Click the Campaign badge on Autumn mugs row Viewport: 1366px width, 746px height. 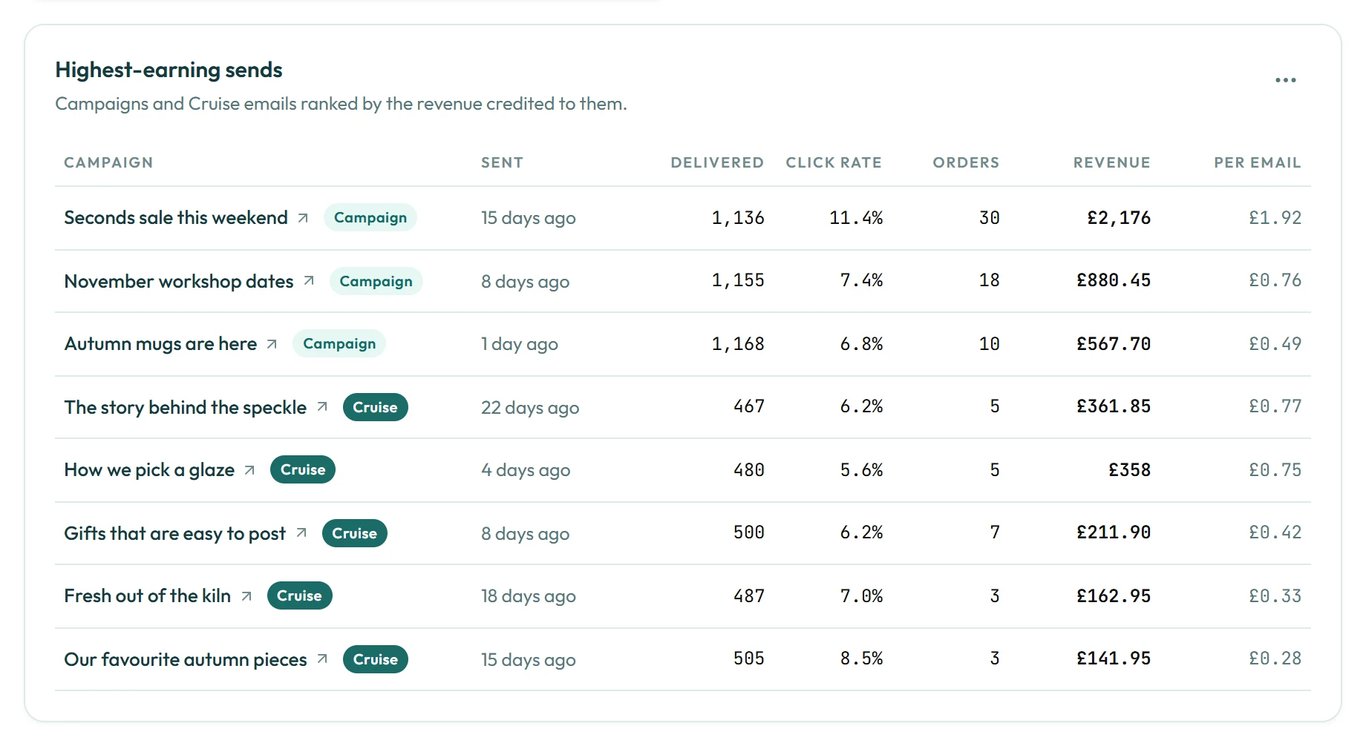click(339, 344)
